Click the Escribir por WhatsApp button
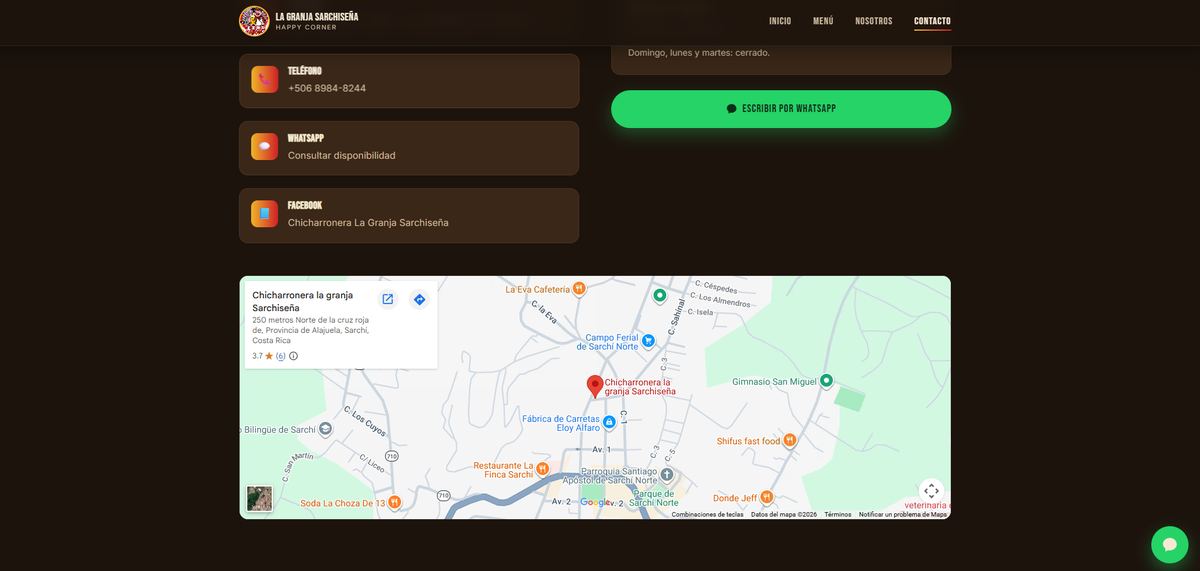1200x571 pixels. pyautogui.click(x=781, y=109)
